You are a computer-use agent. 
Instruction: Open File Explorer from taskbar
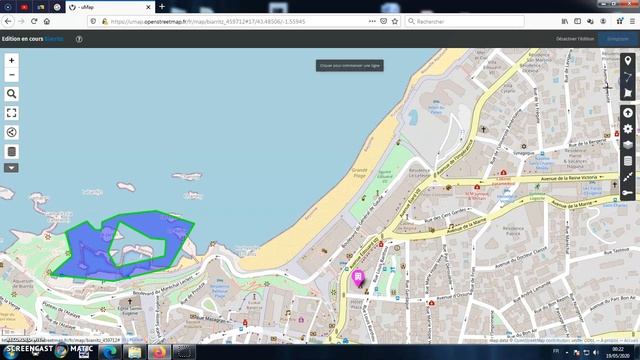pyautogui.click(x=134, y=352)
